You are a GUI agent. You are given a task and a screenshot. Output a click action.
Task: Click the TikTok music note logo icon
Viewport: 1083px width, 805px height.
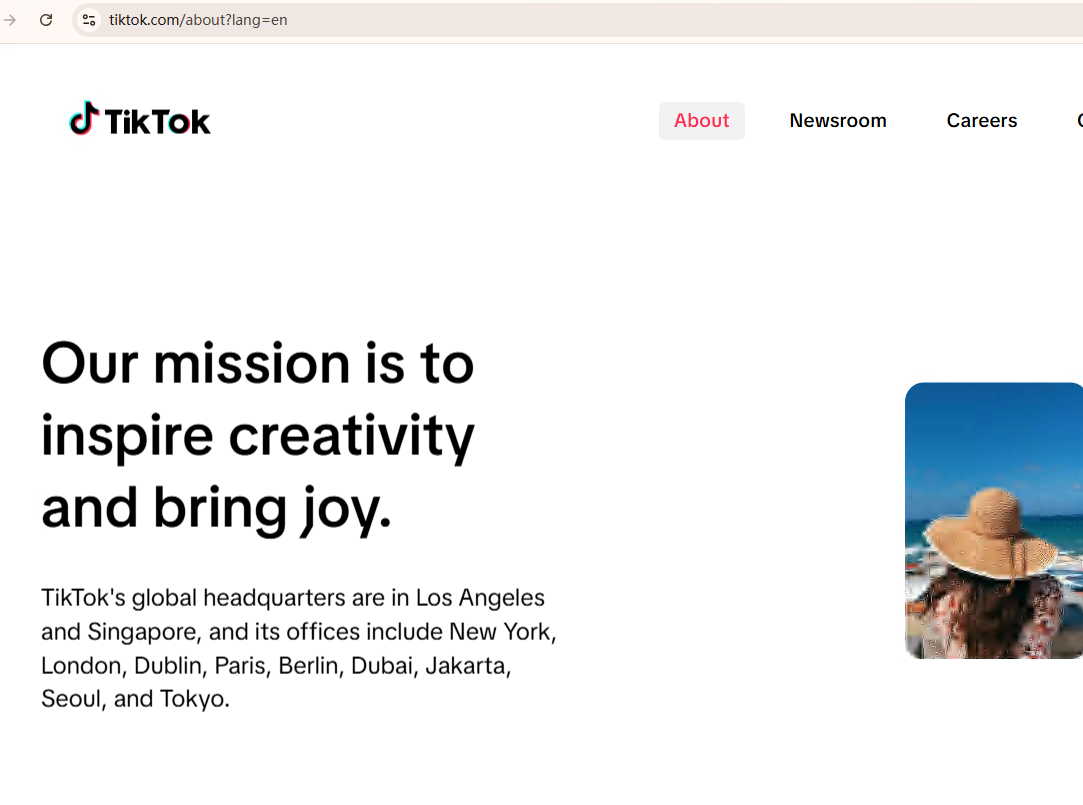pyautogui.click(x=84, y=119)
